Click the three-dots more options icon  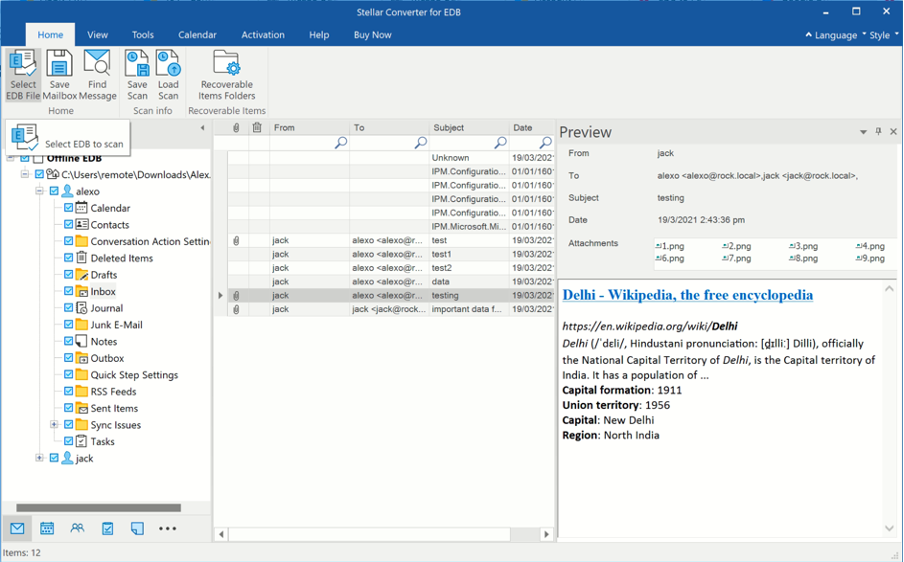pos(167,528)
